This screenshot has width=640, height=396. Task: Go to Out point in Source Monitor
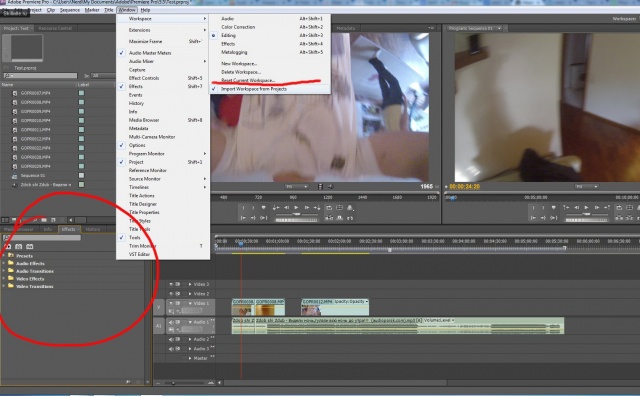click(253, 218)
